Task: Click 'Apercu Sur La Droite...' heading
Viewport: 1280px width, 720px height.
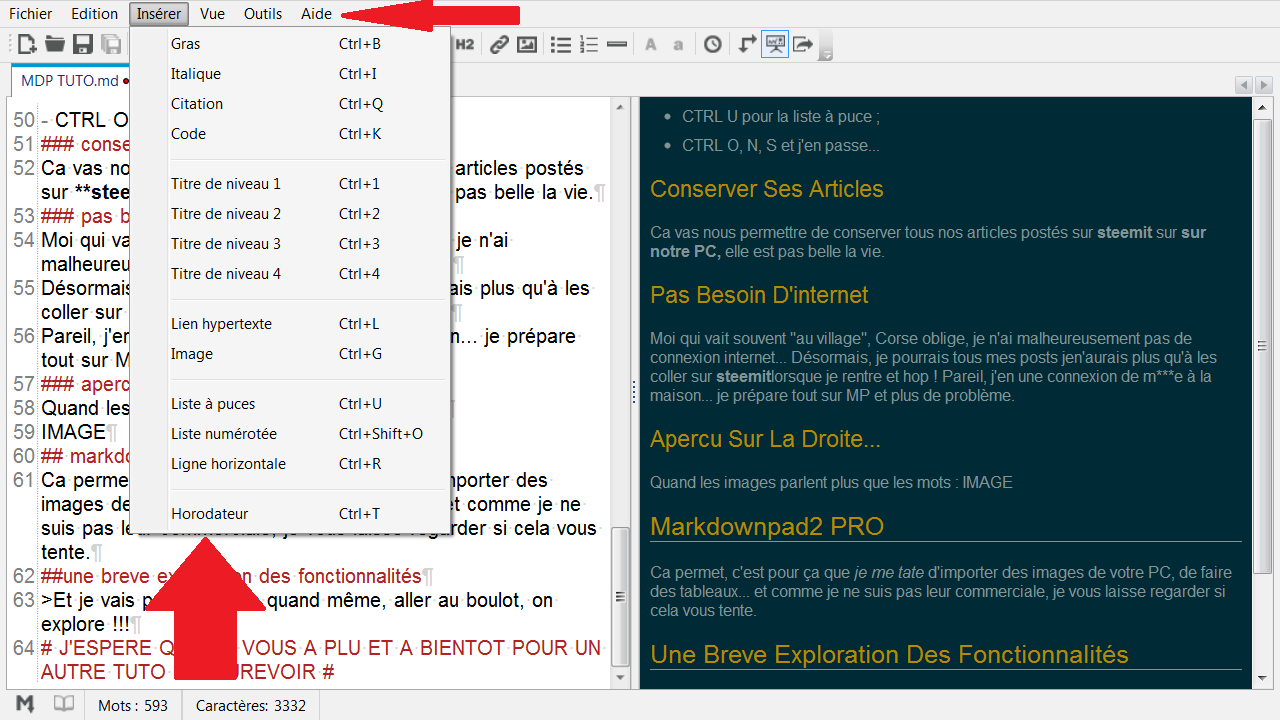Action: [x=765, y=439]
